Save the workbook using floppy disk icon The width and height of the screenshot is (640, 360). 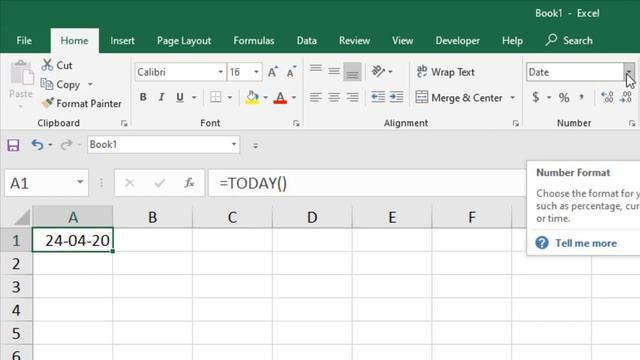(13, 145)
